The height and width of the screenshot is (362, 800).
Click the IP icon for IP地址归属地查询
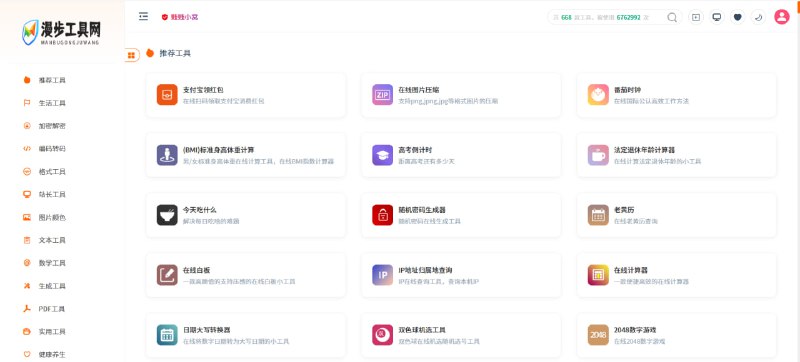[x=382, y=275]
